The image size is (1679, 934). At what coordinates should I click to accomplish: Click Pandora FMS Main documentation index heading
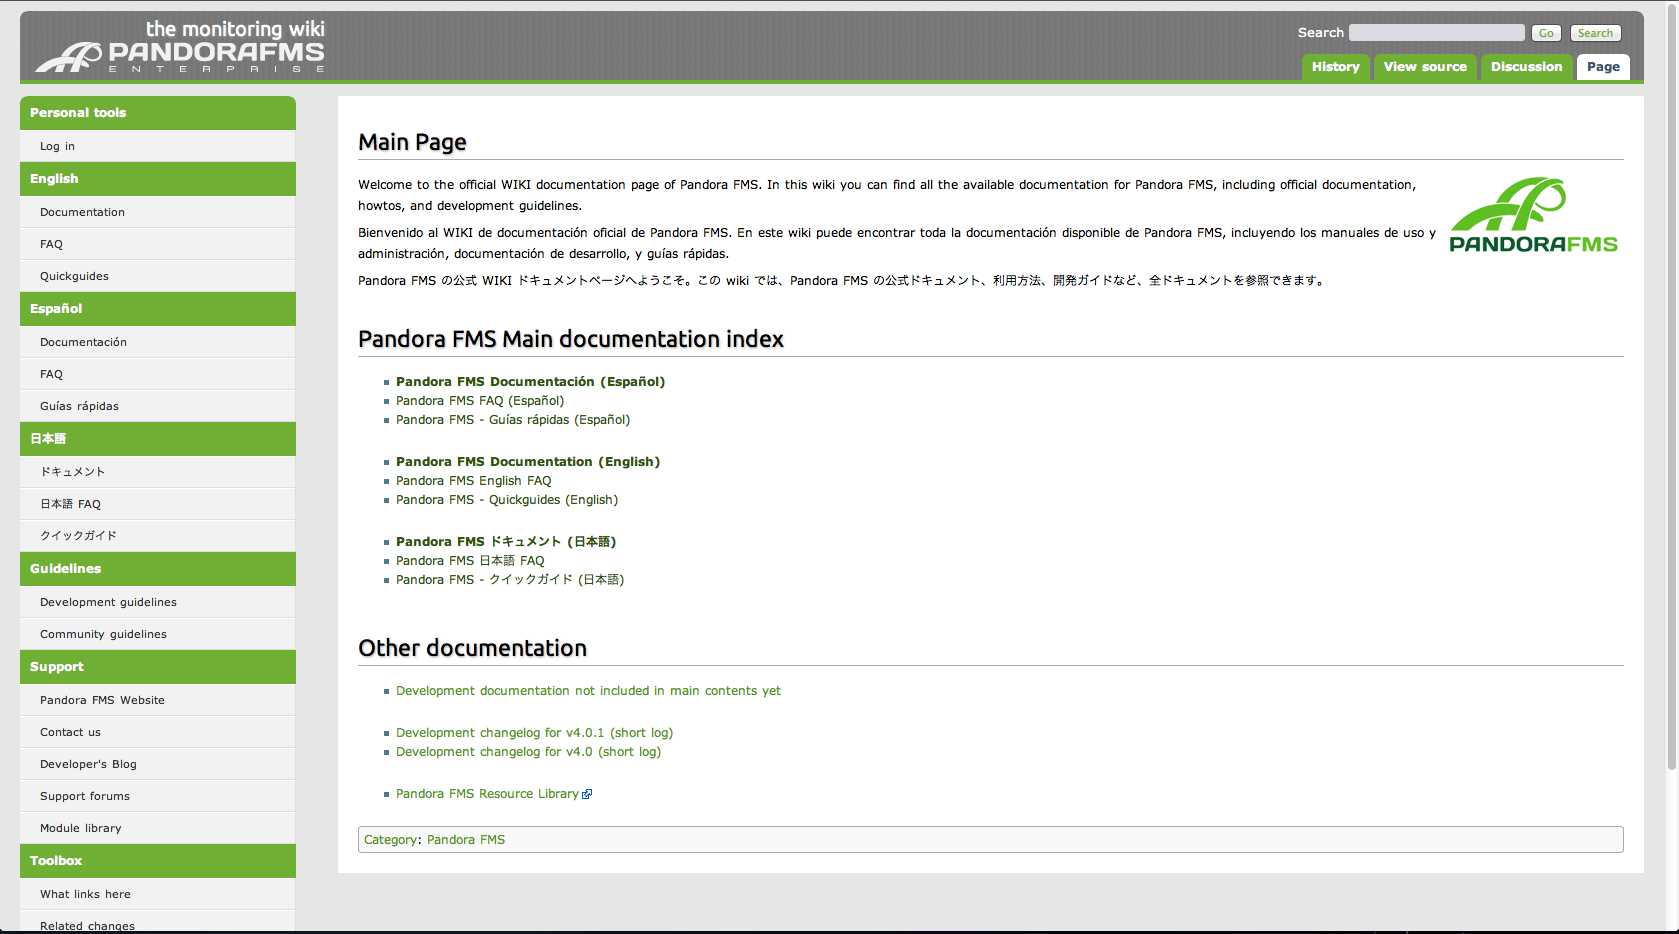pyautogui.click(x=571, y=339)
